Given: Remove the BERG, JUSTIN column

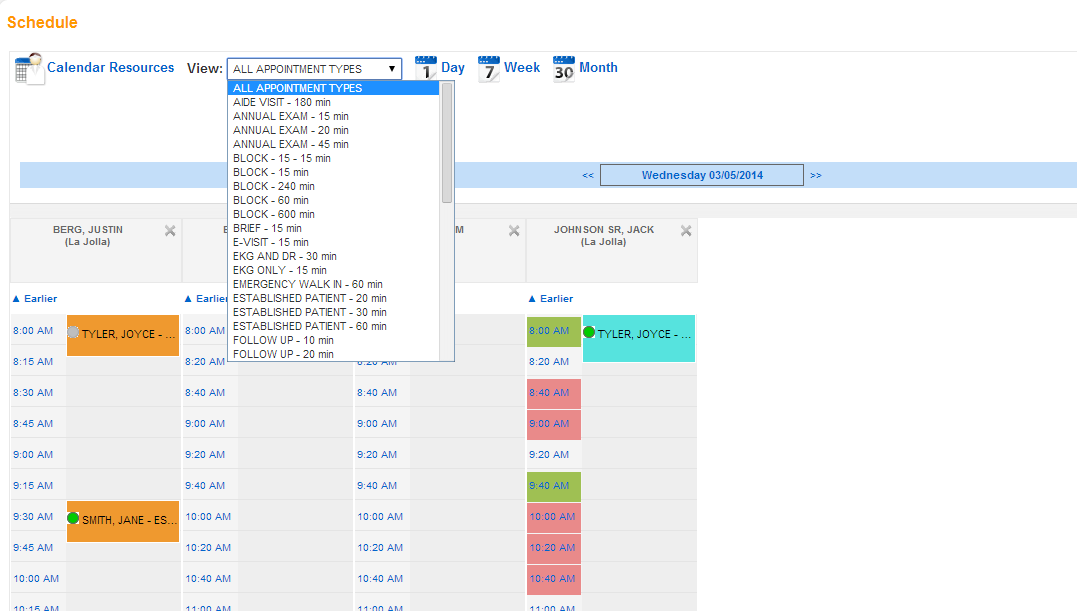Looking at the screenshot, I should click(170, 231).
